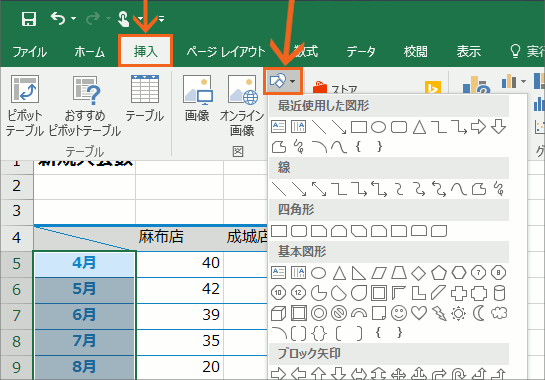Select the scribble shape in 線 section
The image size is (545, 380).
tap(499, 189)
